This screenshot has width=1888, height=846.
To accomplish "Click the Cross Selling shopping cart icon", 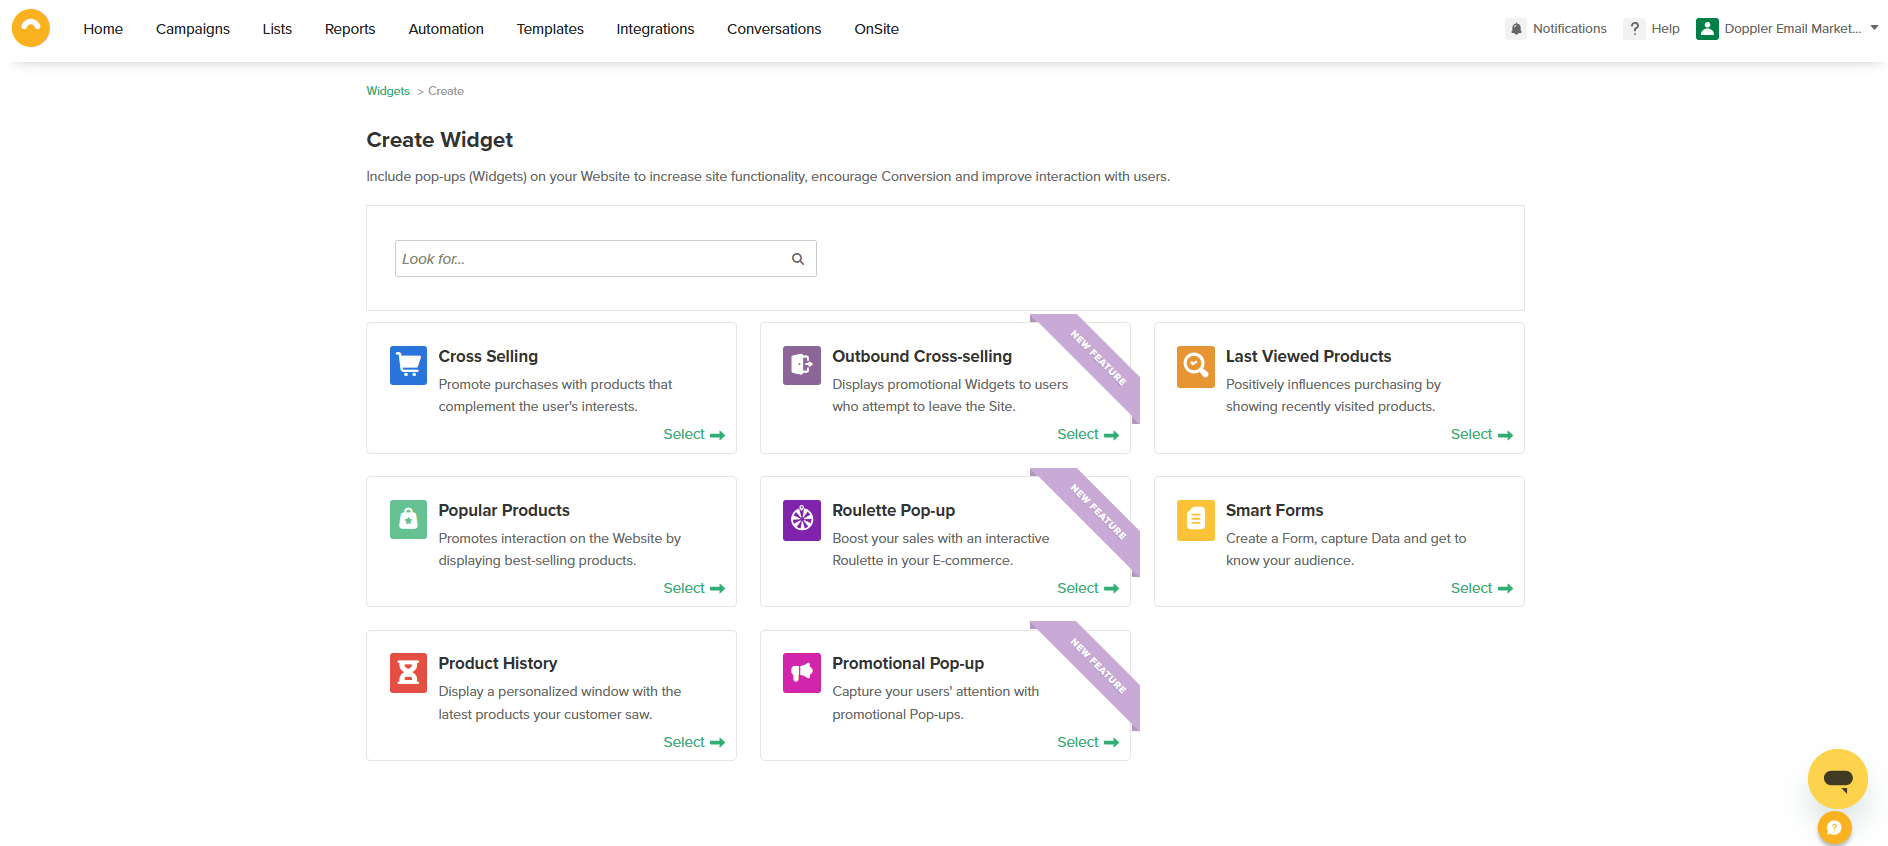I will [x=408, y=365].
